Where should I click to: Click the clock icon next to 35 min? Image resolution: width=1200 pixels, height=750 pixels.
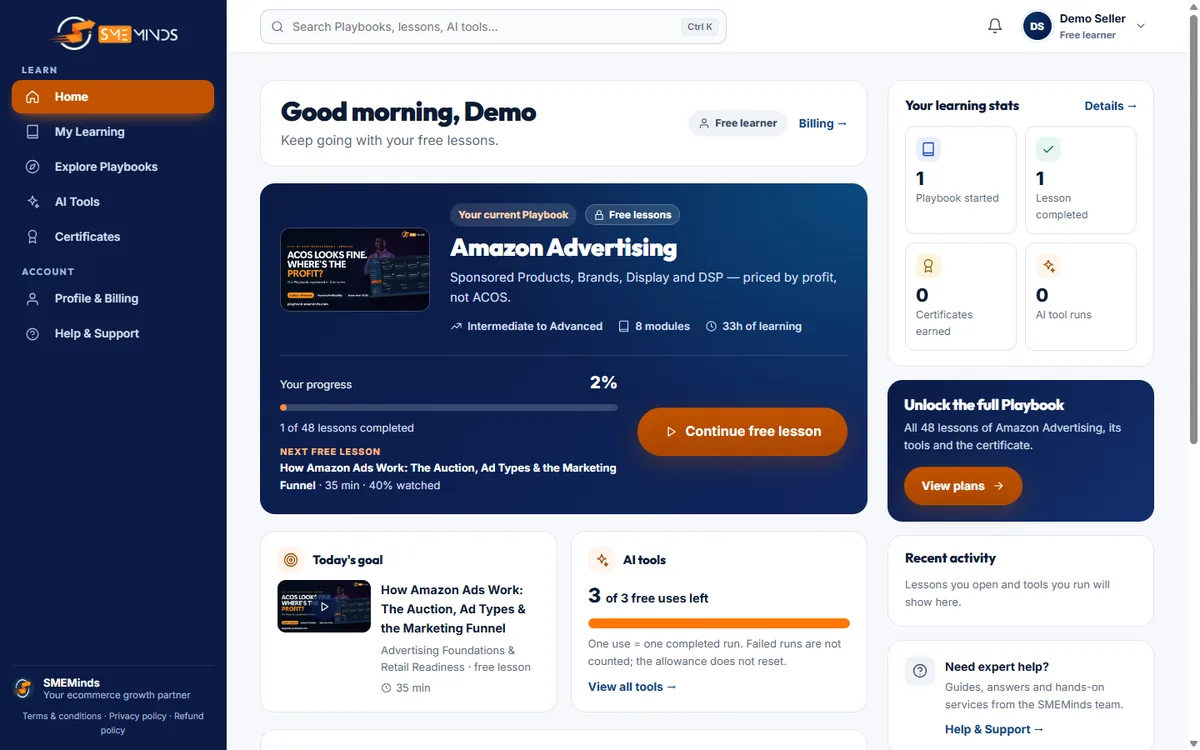386,688
